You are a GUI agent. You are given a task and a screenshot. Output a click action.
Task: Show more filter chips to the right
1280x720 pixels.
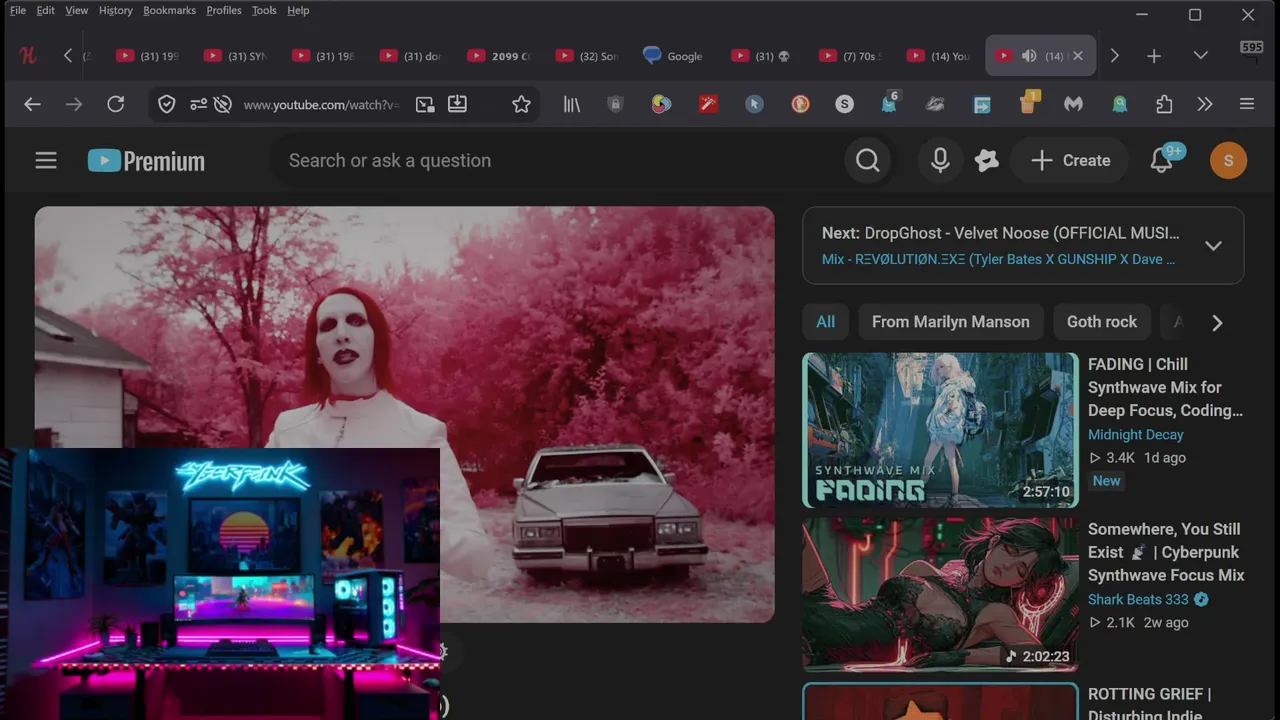[1217, 322]
